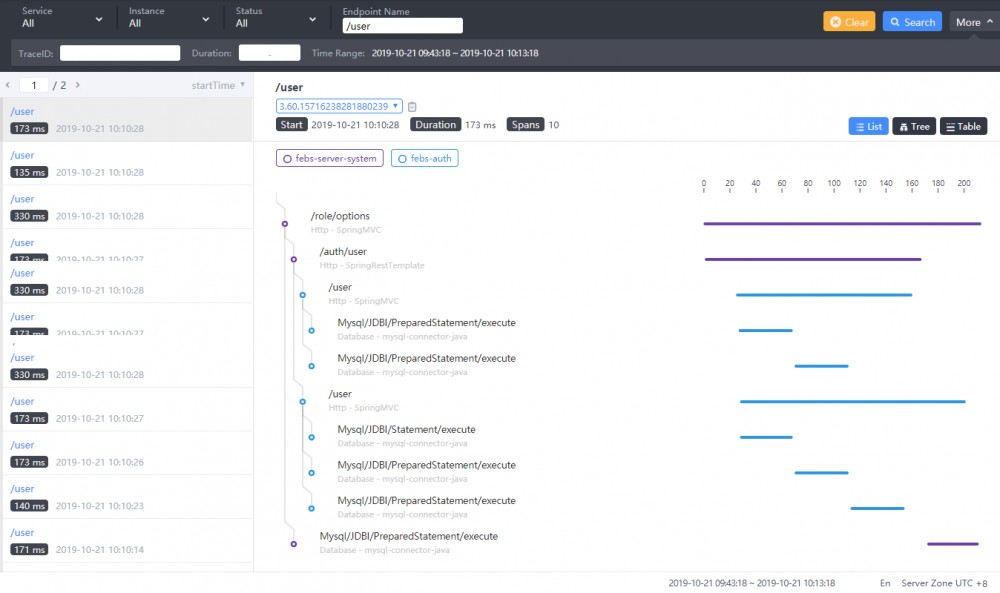This screenshot has width=1000, height=593.
Task: Click the /auth/user span node circle
Action: pos(294,259)
